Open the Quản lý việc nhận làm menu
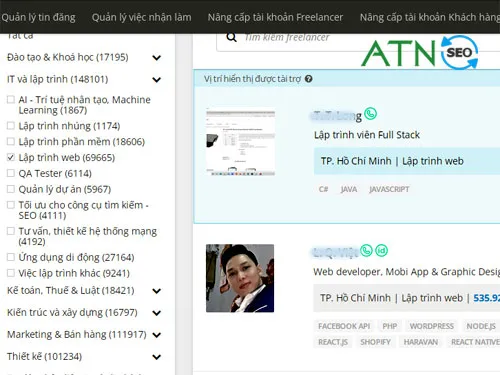This screenshot has width=500, height=375. [x=142, y=17]
